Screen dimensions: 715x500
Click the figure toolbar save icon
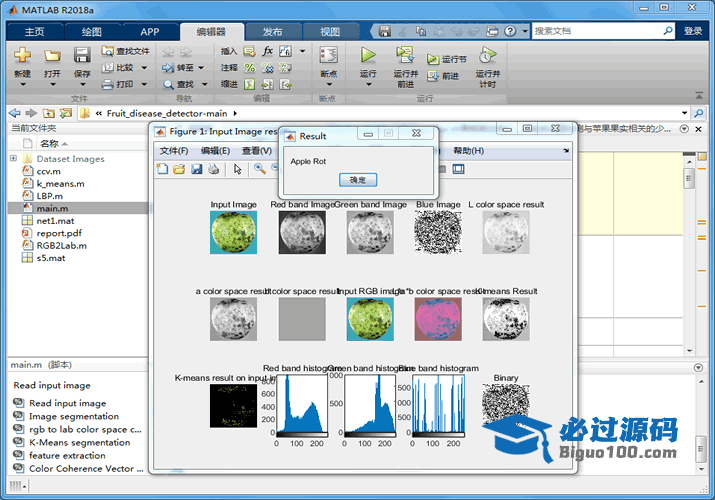point(197,169)
